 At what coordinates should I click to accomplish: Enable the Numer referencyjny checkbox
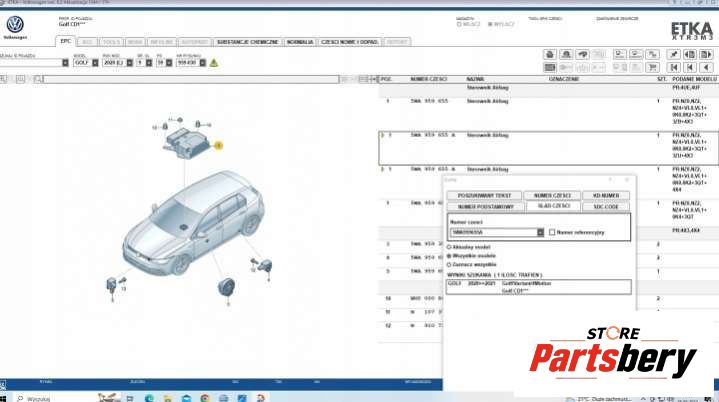pos(552,232)
